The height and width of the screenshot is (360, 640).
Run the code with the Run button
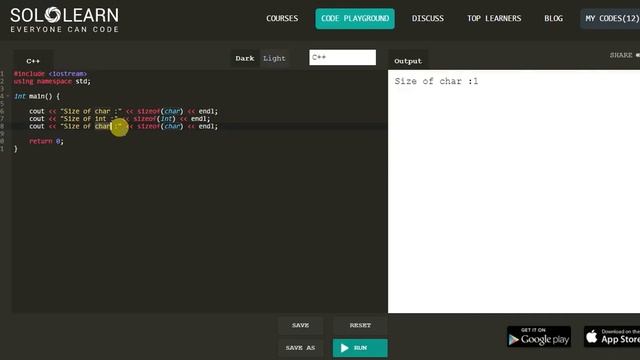tap(360, 348)
